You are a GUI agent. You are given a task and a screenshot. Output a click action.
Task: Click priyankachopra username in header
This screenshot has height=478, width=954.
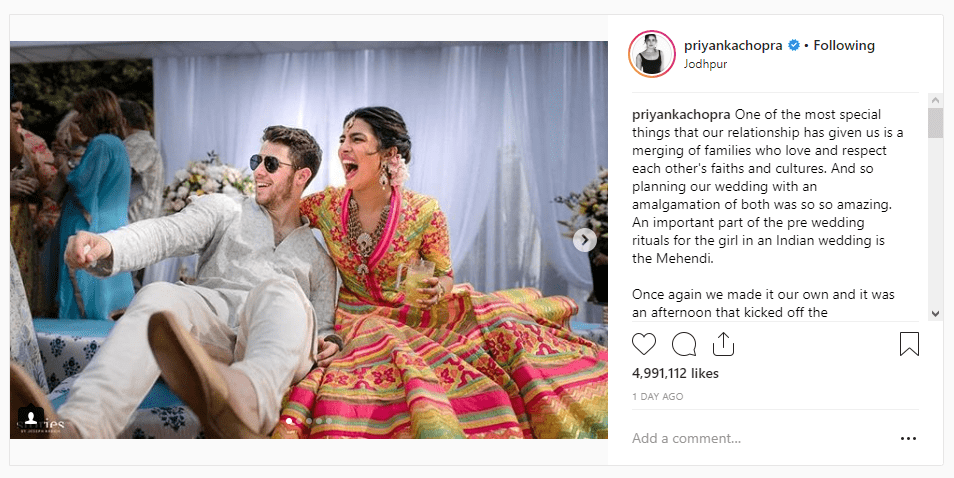pyautogui.click(x=733, y=46)
